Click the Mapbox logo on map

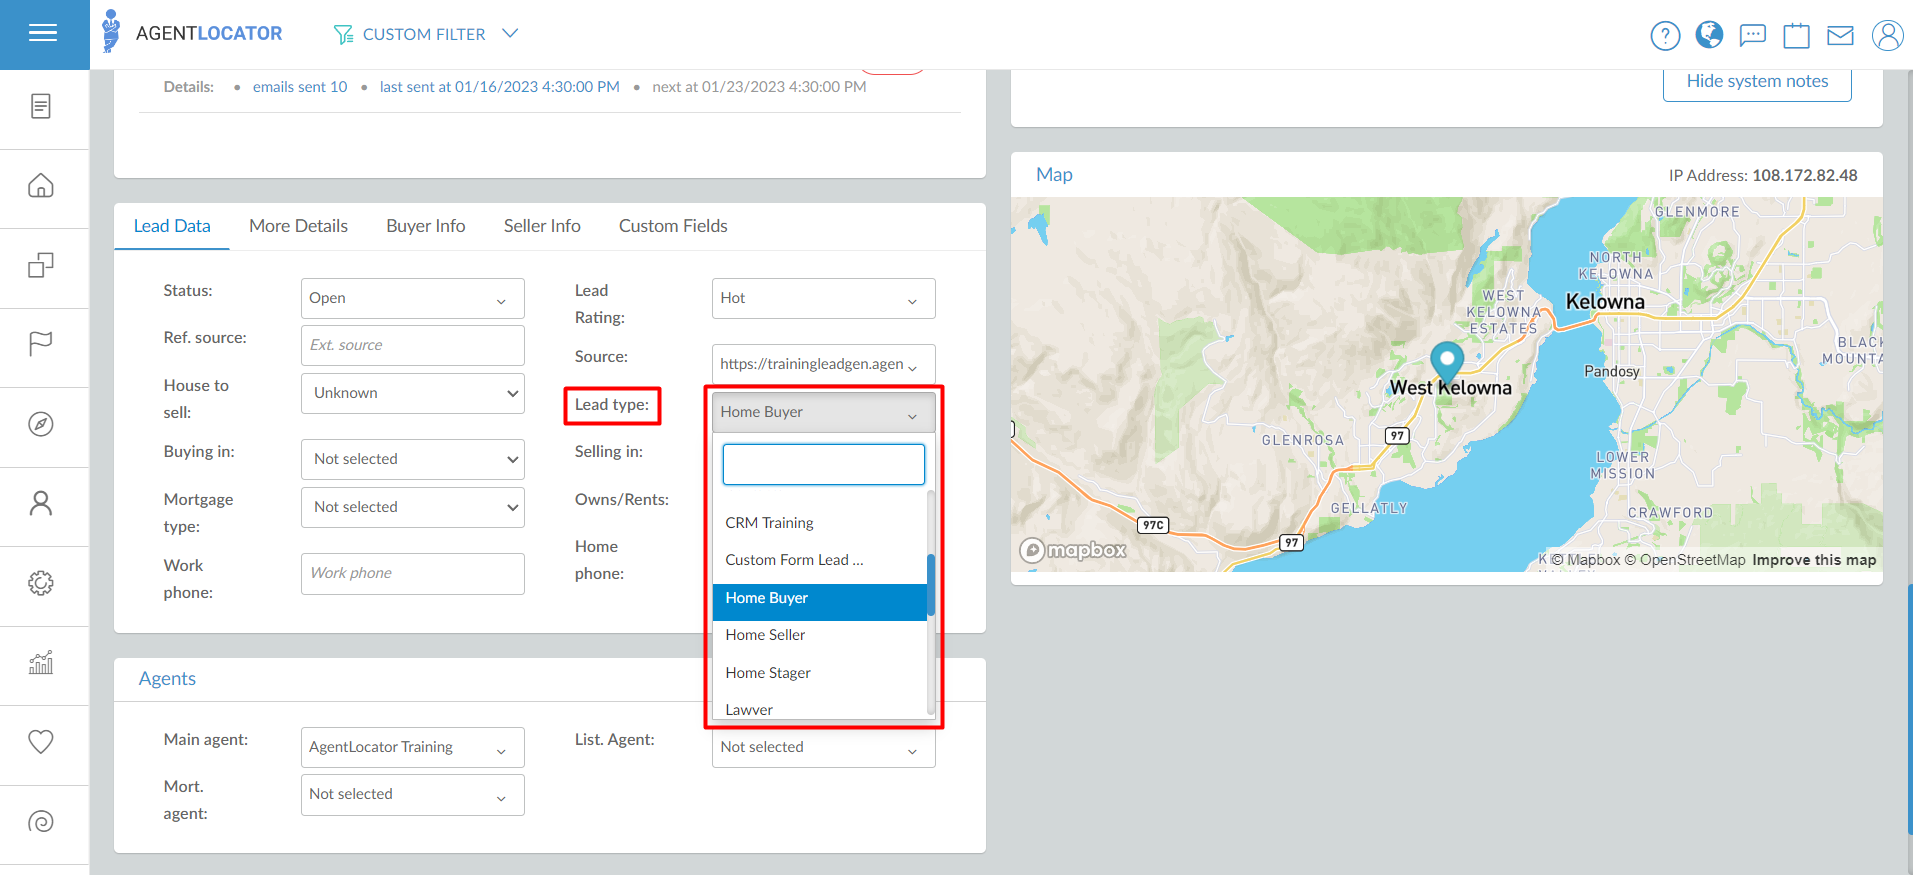click(x=1073, y=550)
